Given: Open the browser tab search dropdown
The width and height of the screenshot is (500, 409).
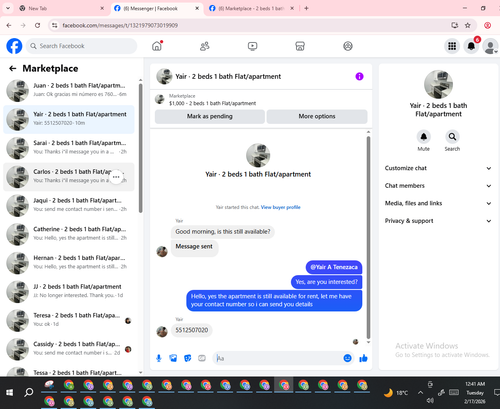Looking at the screenshot, I should click(8, 8).
